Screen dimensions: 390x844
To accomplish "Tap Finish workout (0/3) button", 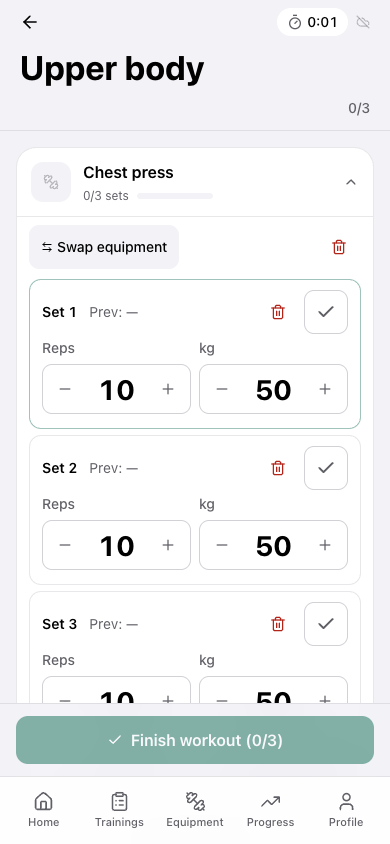I will click(195, 740).
